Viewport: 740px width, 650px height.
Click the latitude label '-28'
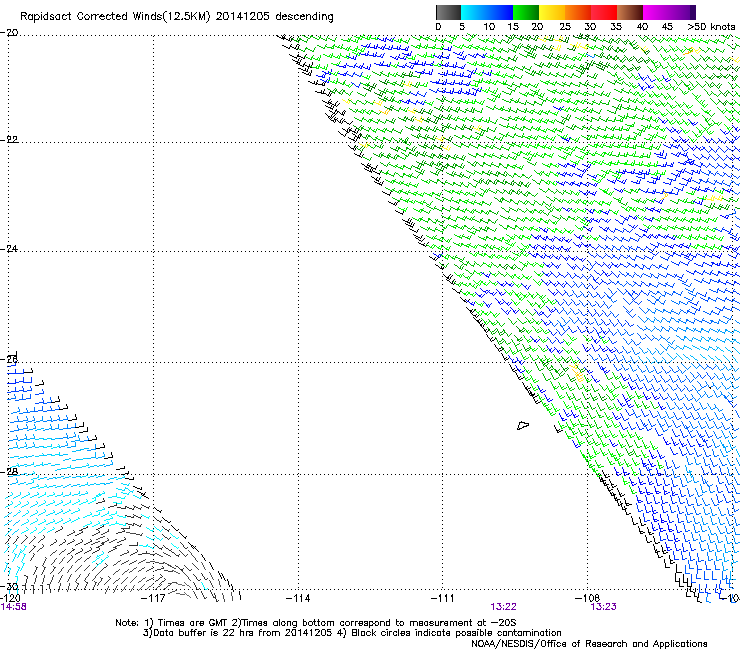click(9, 472)
